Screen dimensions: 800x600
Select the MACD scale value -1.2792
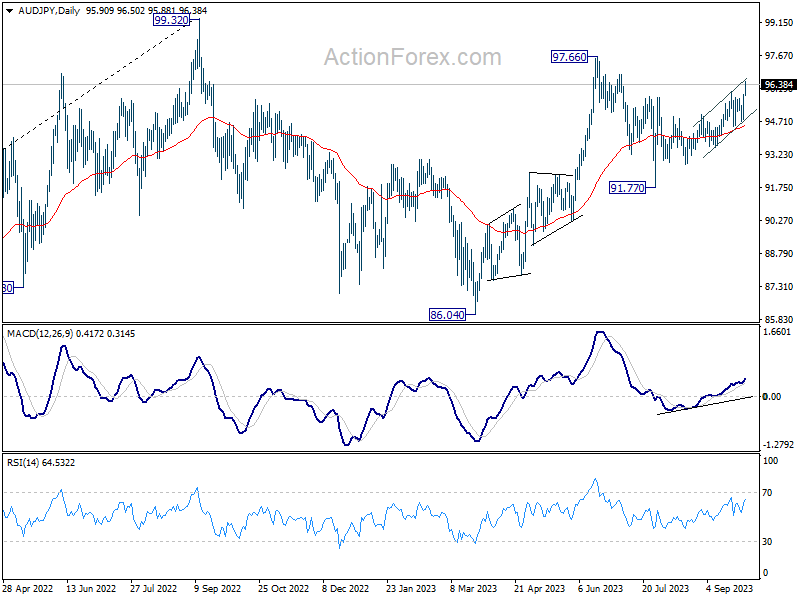tap(778, 444)
